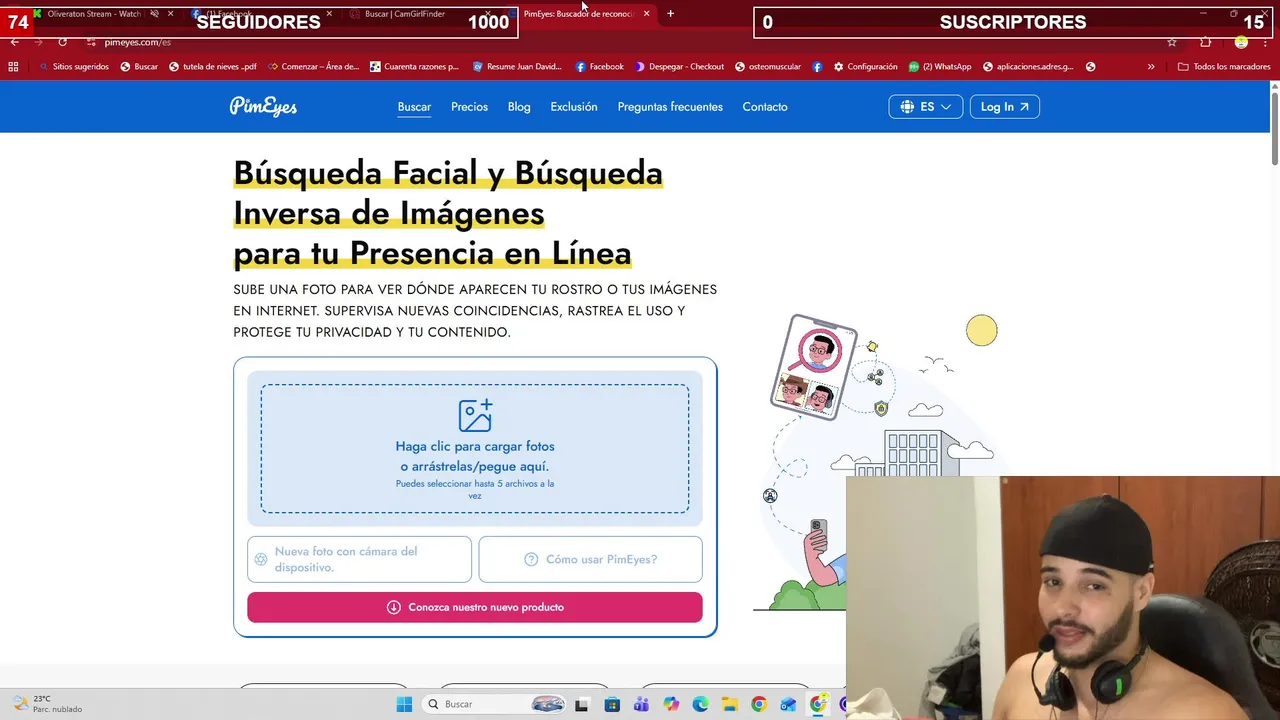This screenshot has width=1280, height=720.
Task: Close the CamGirlFinder browser tab
Action: 487,13
